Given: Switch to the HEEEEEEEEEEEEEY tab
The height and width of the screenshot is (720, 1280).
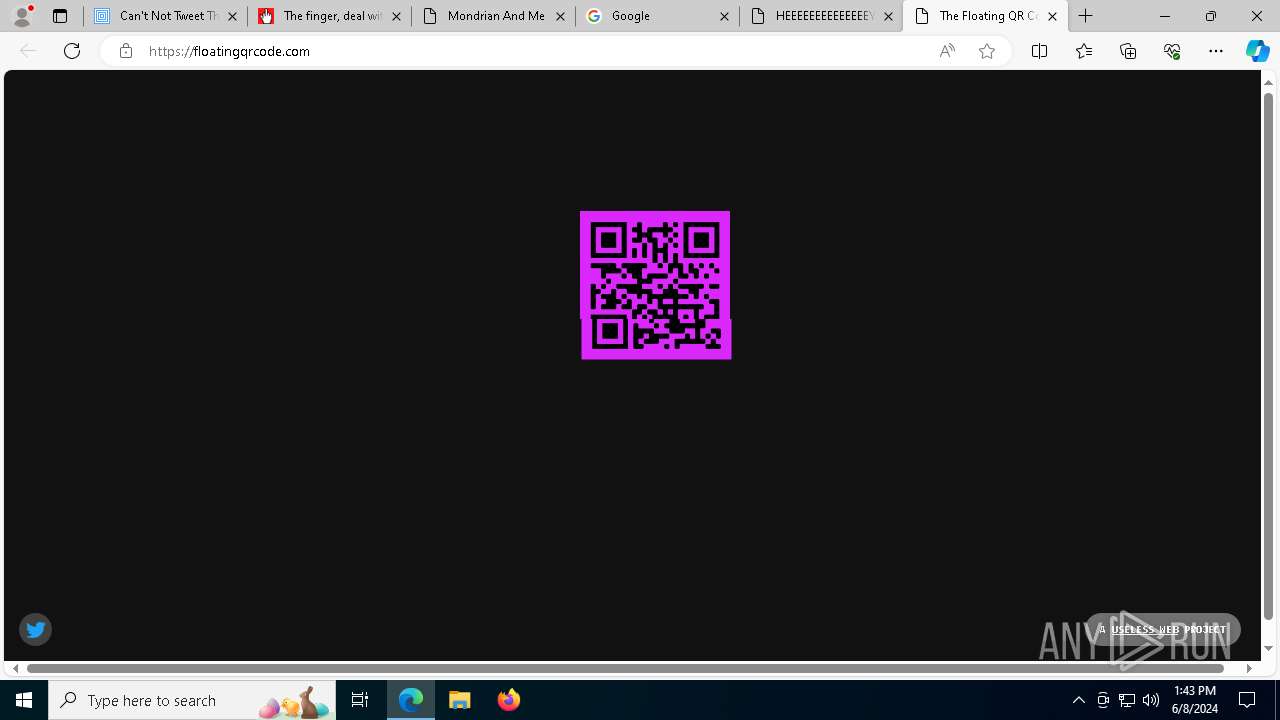Looking at the screenshot, I should click(x=821, y=16).
